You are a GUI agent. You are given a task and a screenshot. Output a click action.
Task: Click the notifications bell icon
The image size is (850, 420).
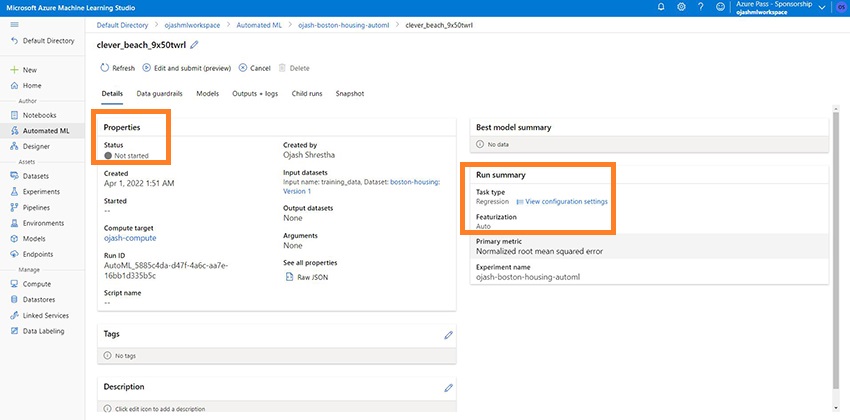661,7
